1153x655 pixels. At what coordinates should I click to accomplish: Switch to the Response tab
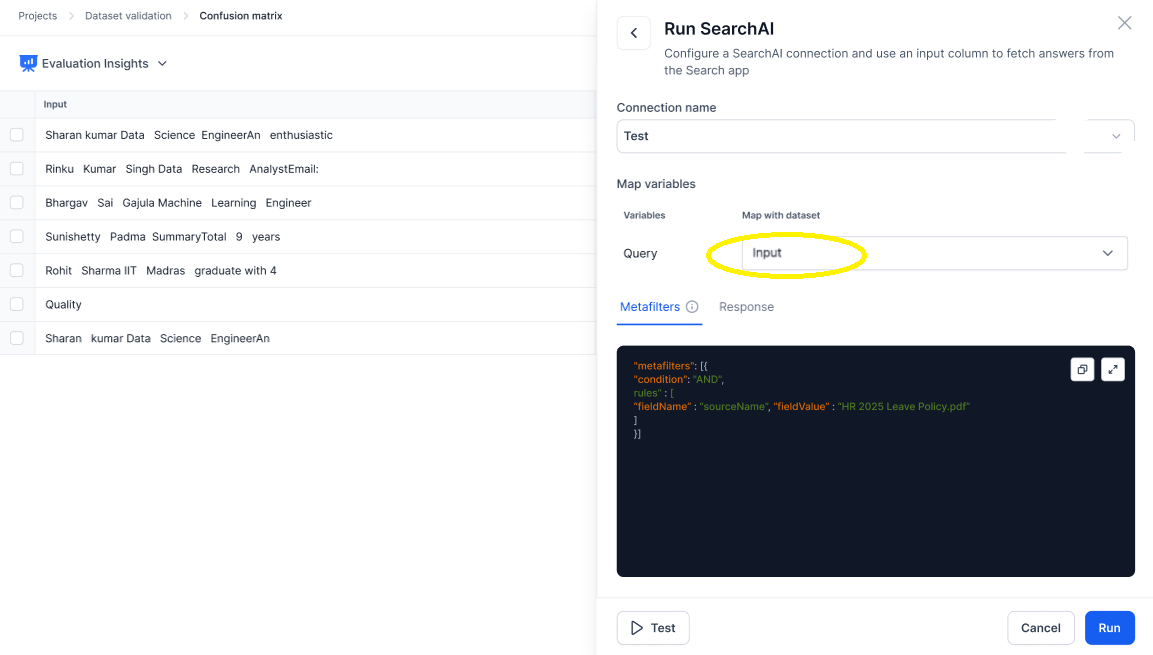pos(746,307)
